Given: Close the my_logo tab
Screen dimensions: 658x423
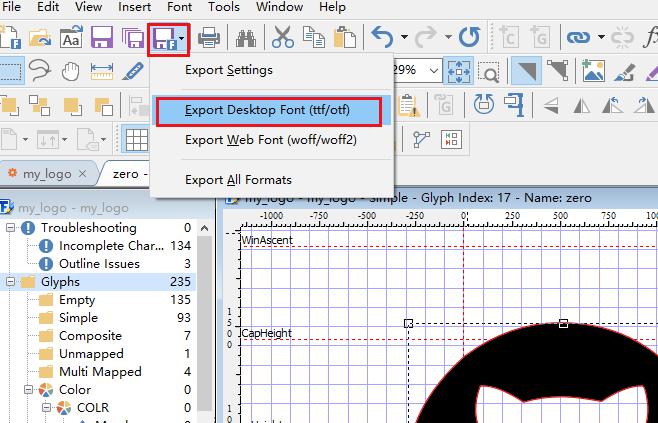Looking at the screenshot, I should coord(83,173).
